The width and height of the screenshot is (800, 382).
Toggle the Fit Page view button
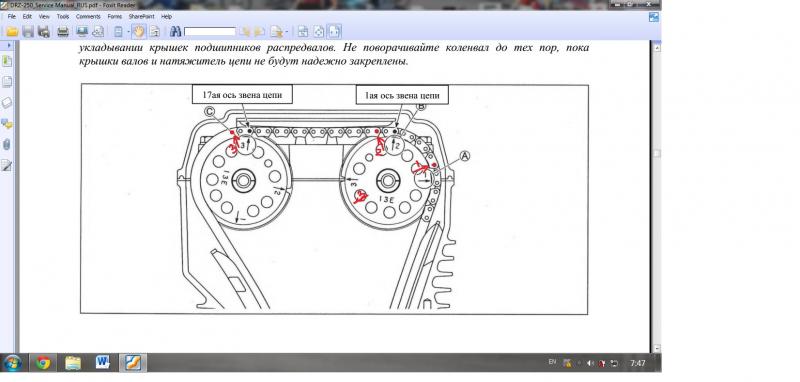[318, 32]
